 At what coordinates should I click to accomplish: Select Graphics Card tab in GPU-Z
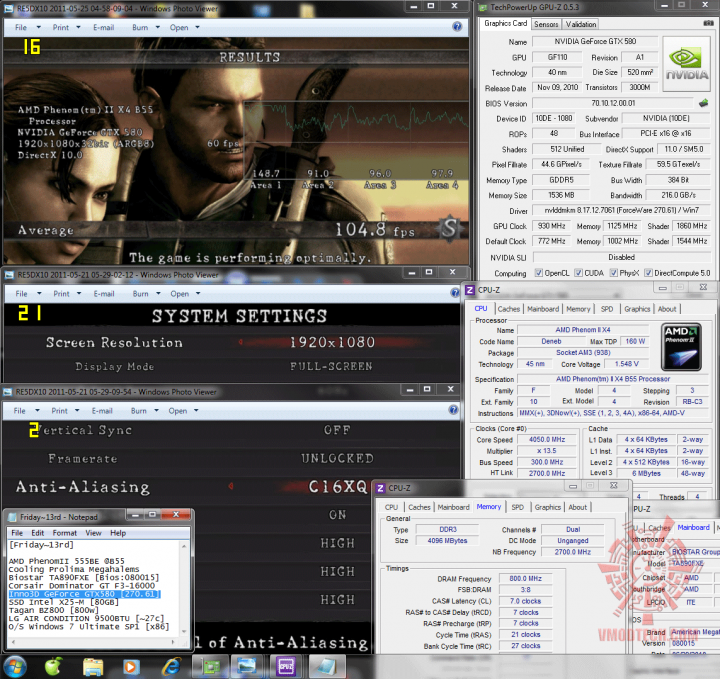pos(506,23)
